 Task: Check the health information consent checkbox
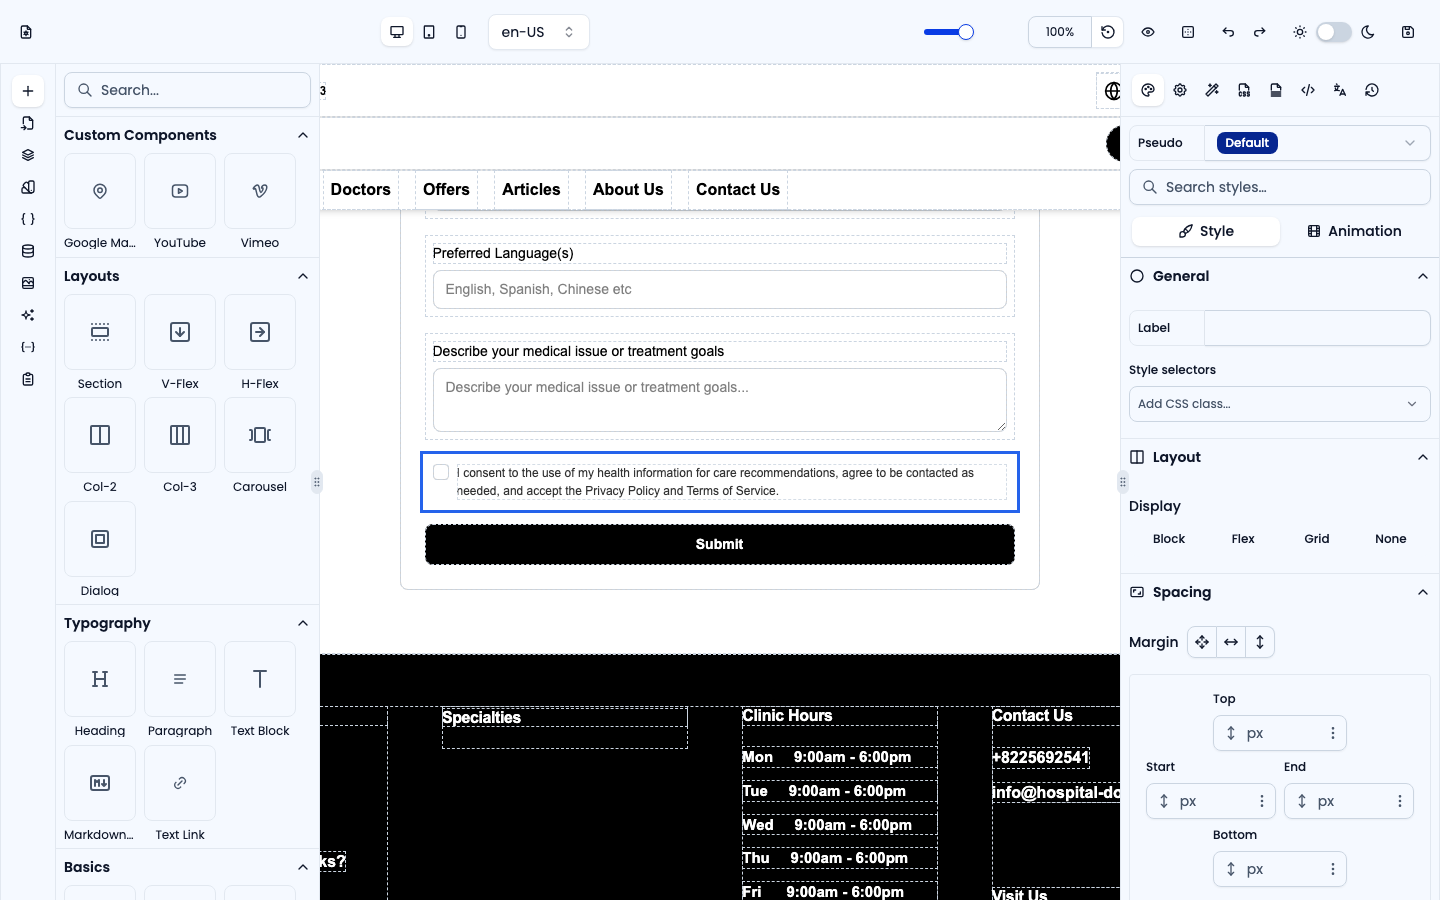[441, 472]
